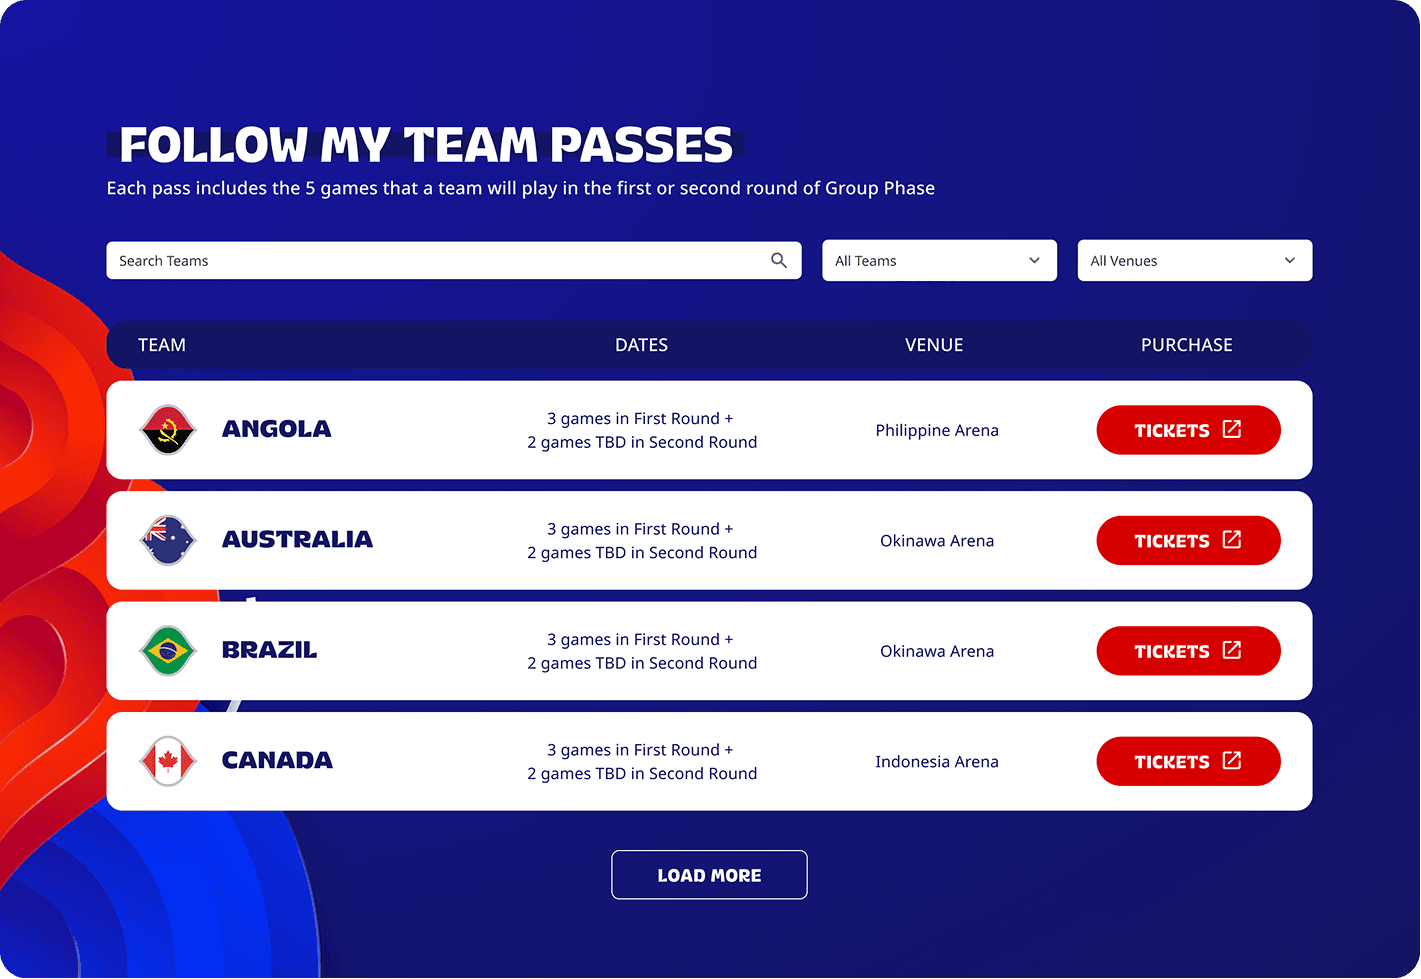The width and height of the screenshot is (1421, 979).
Task: Click the external link icon on Brazil's Tickets button
Action: (x=1231, y=650)
